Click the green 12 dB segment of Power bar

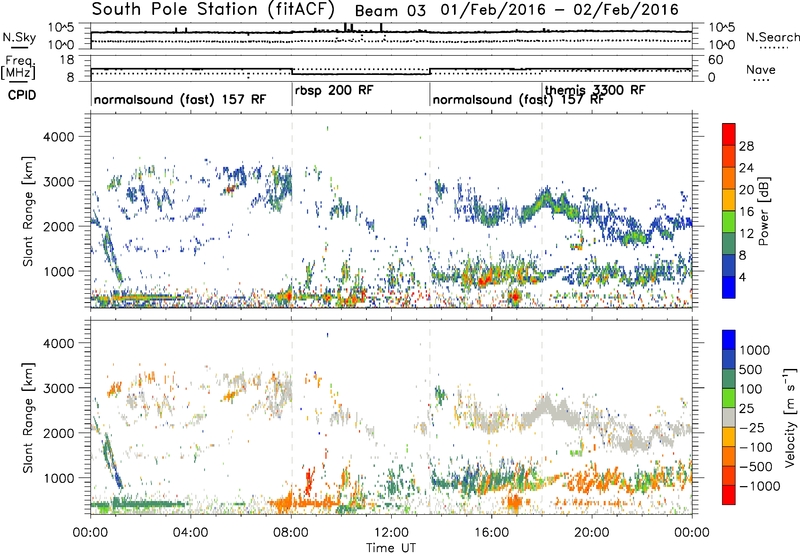729,222
